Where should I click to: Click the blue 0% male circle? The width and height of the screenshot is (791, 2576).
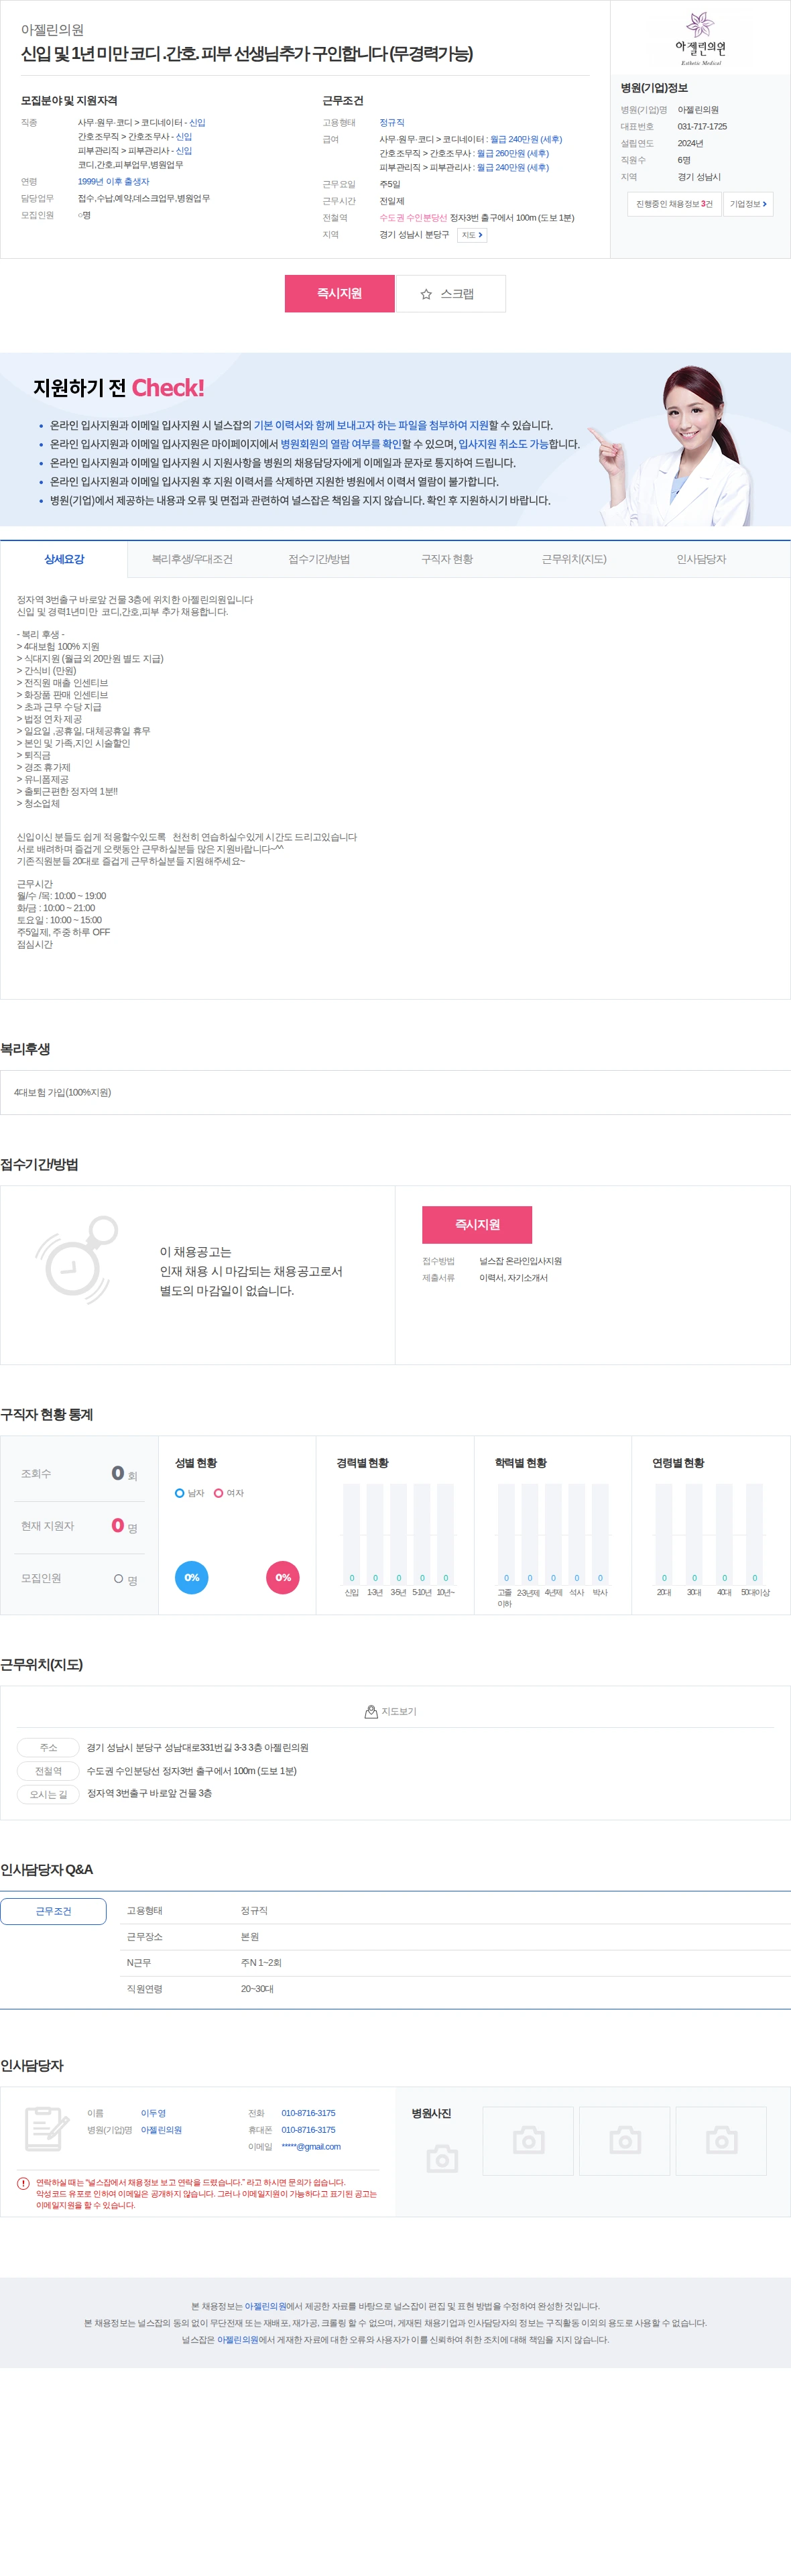[x=192, y=1577]
